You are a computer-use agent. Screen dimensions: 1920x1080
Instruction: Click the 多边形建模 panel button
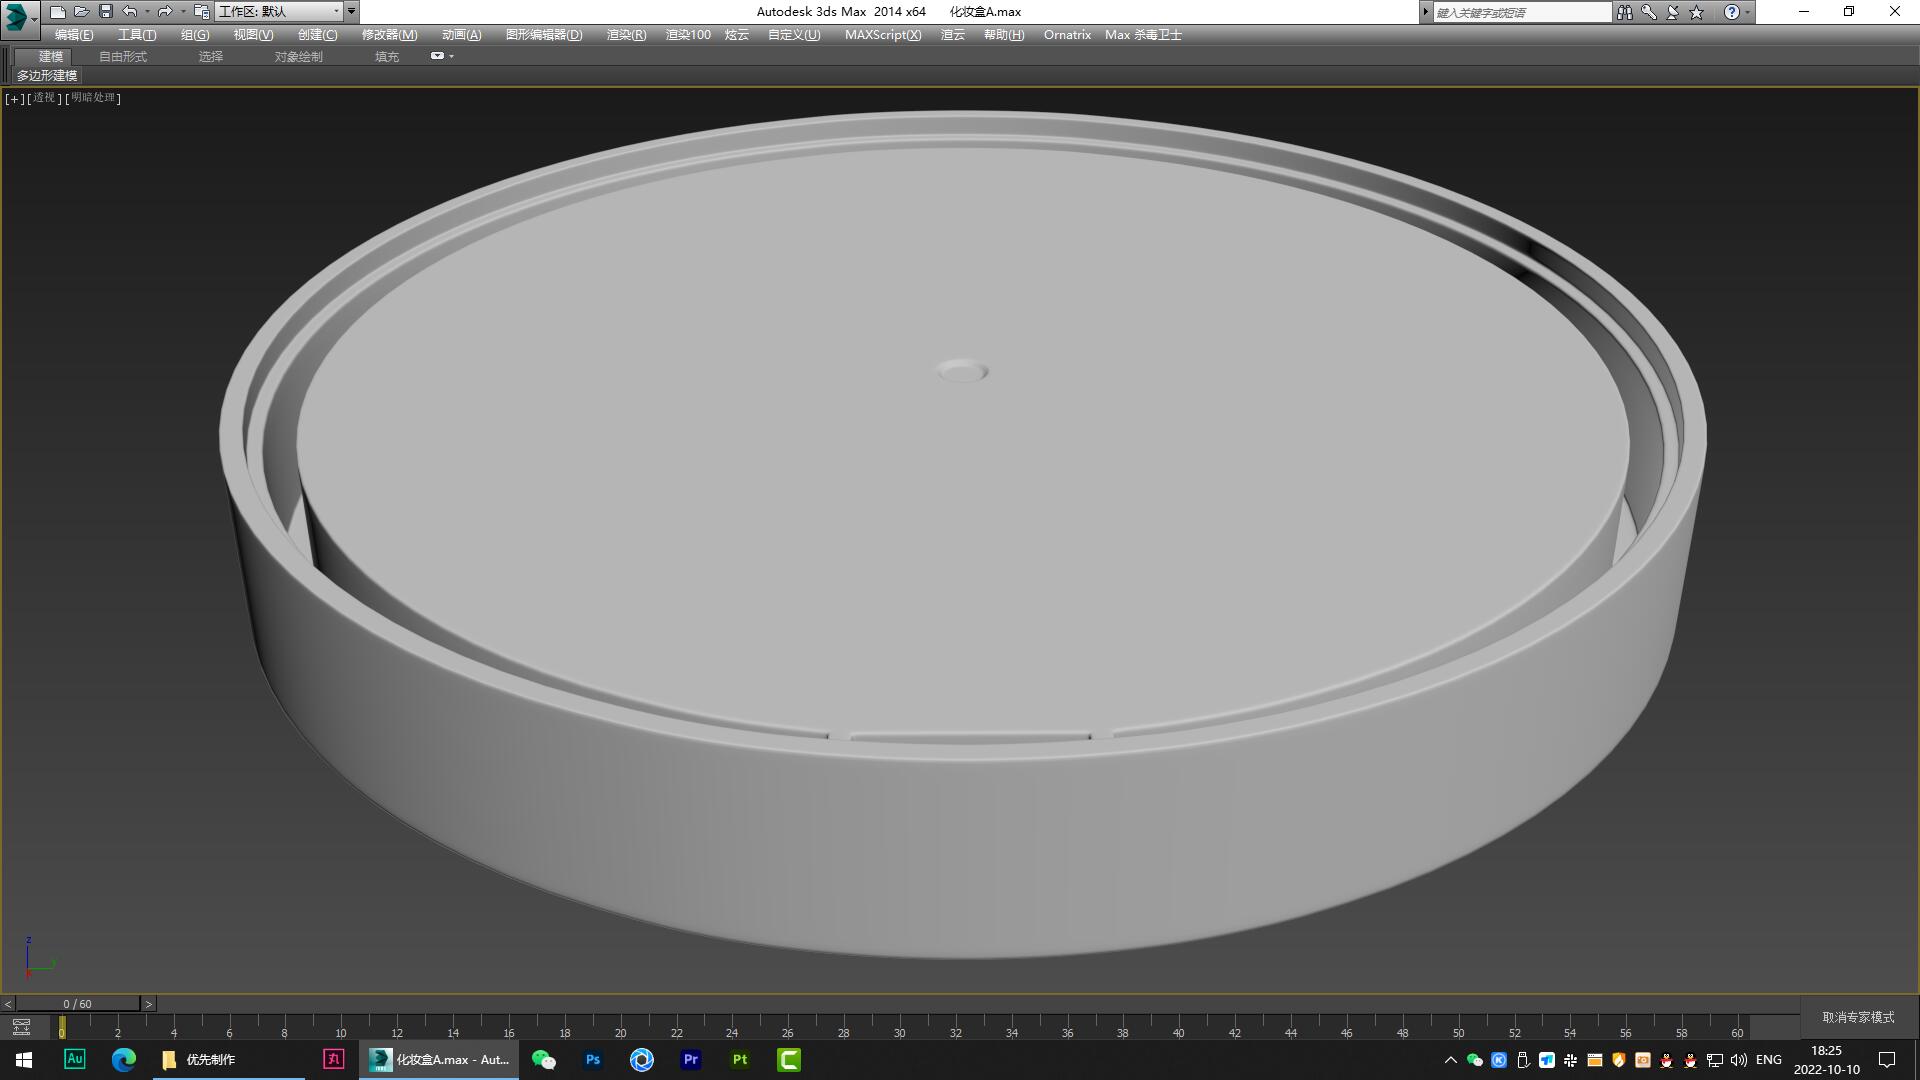(x=47, y=76)
